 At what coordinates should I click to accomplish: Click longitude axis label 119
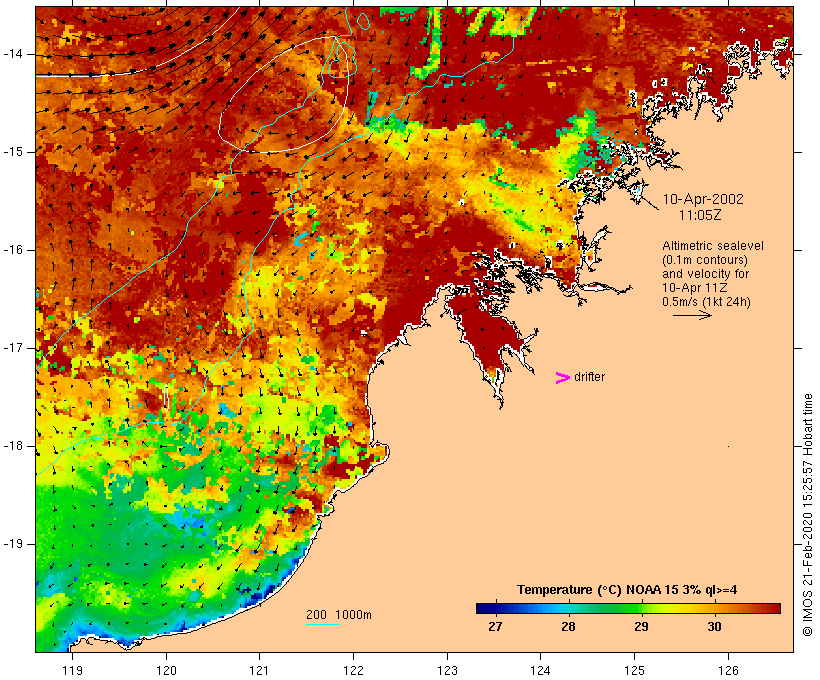pyautogui.click(x=72, y=671)
